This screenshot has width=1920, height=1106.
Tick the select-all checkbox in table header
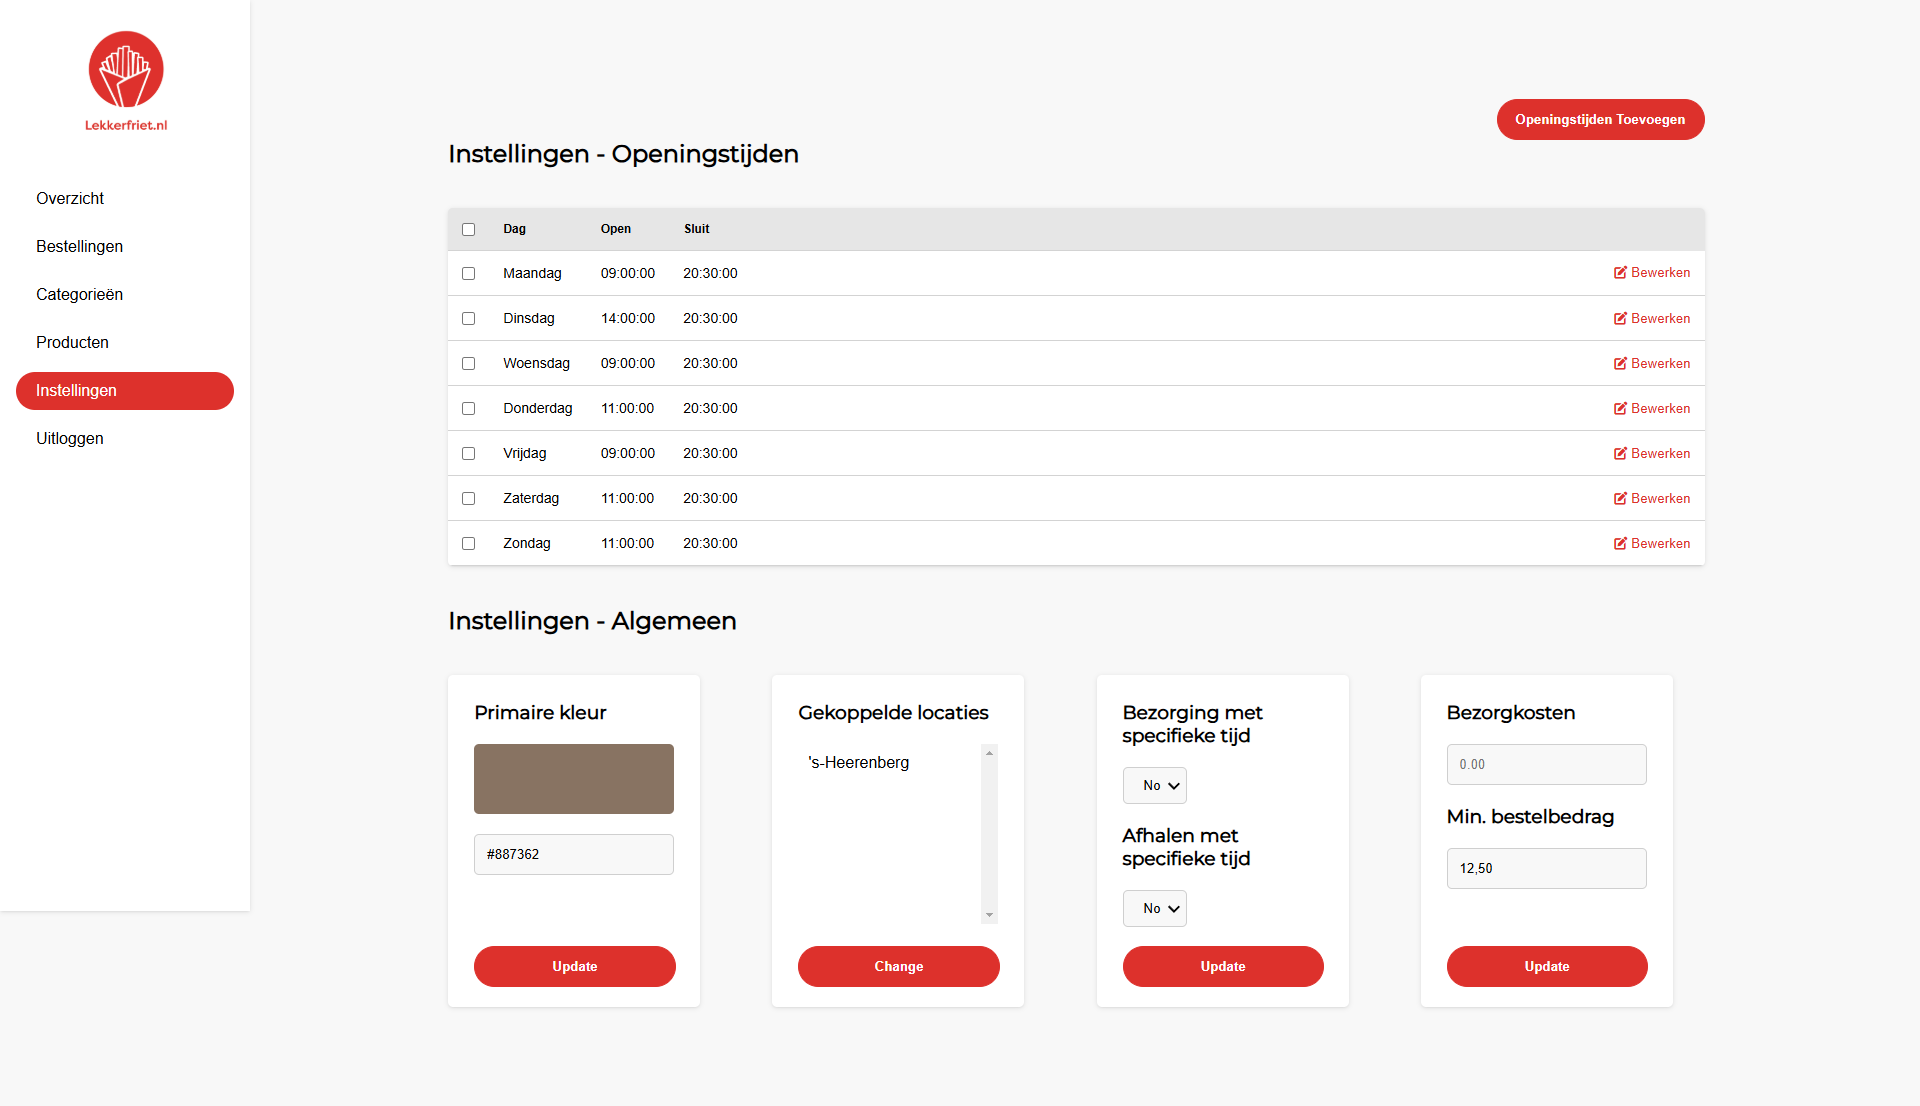point(468,229)
